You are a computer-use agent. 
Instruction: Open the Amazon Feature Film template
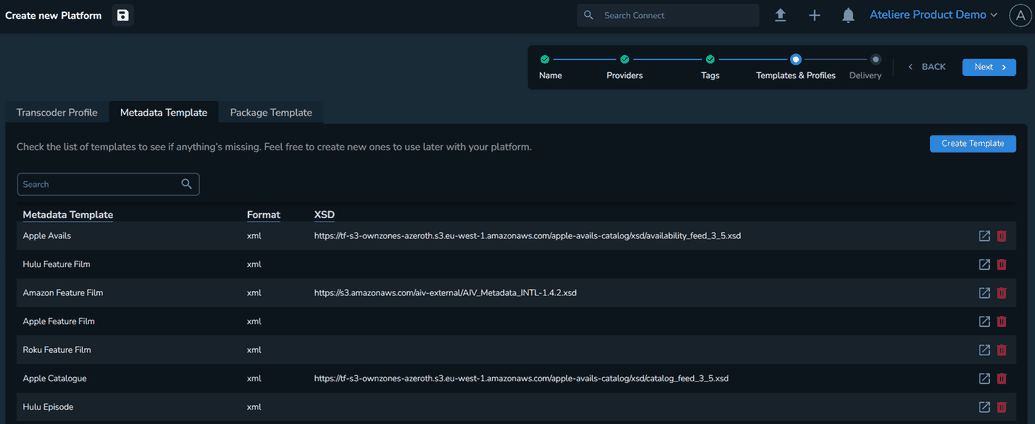point(984,293)
